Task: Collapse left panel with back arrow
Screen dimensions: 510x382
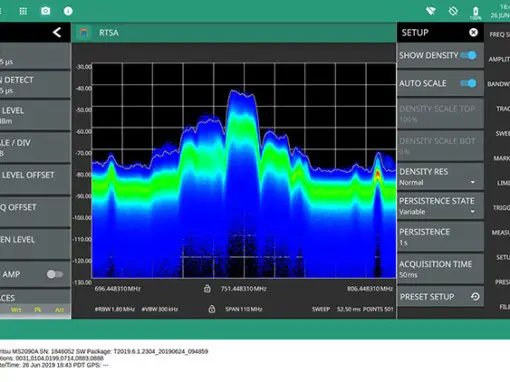Action: (x=57, y=32)
